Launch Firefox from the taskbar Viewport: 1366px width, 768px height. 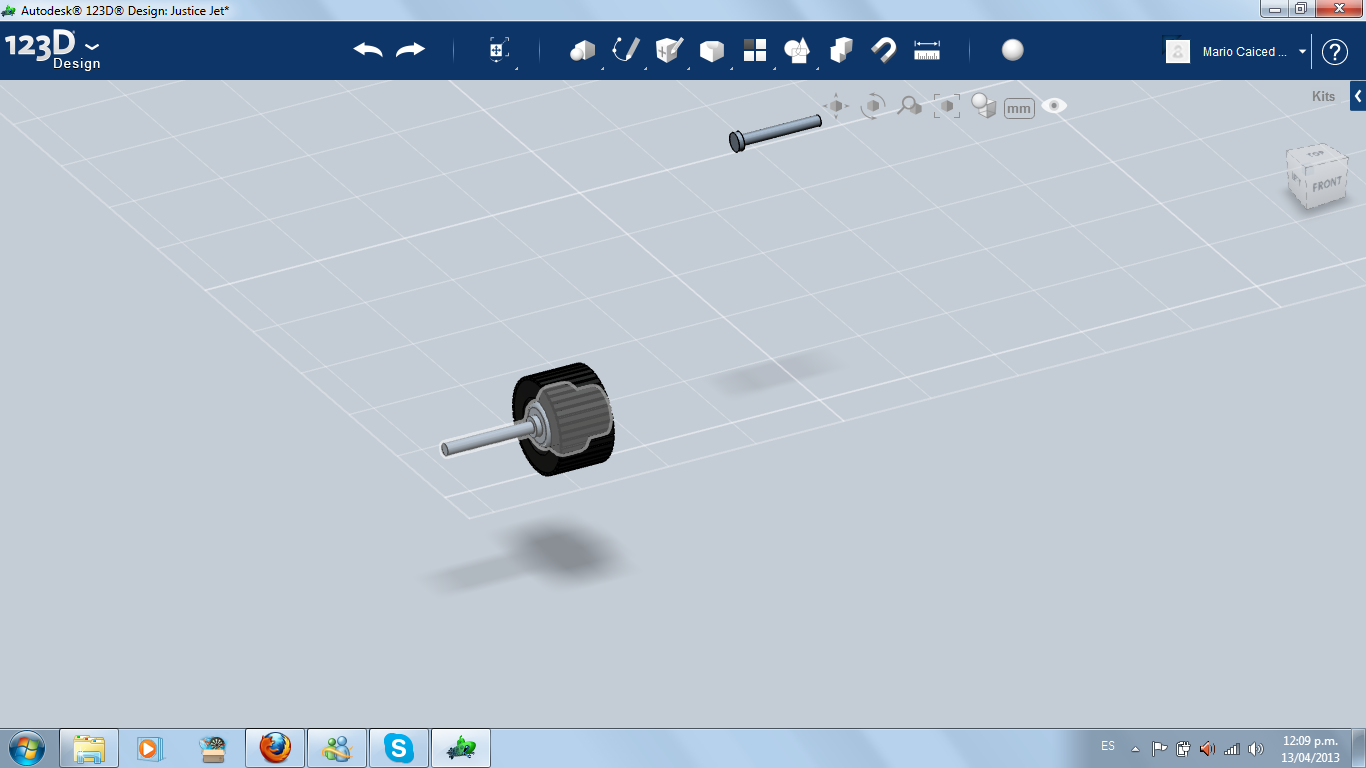click(x=275, y=748)
